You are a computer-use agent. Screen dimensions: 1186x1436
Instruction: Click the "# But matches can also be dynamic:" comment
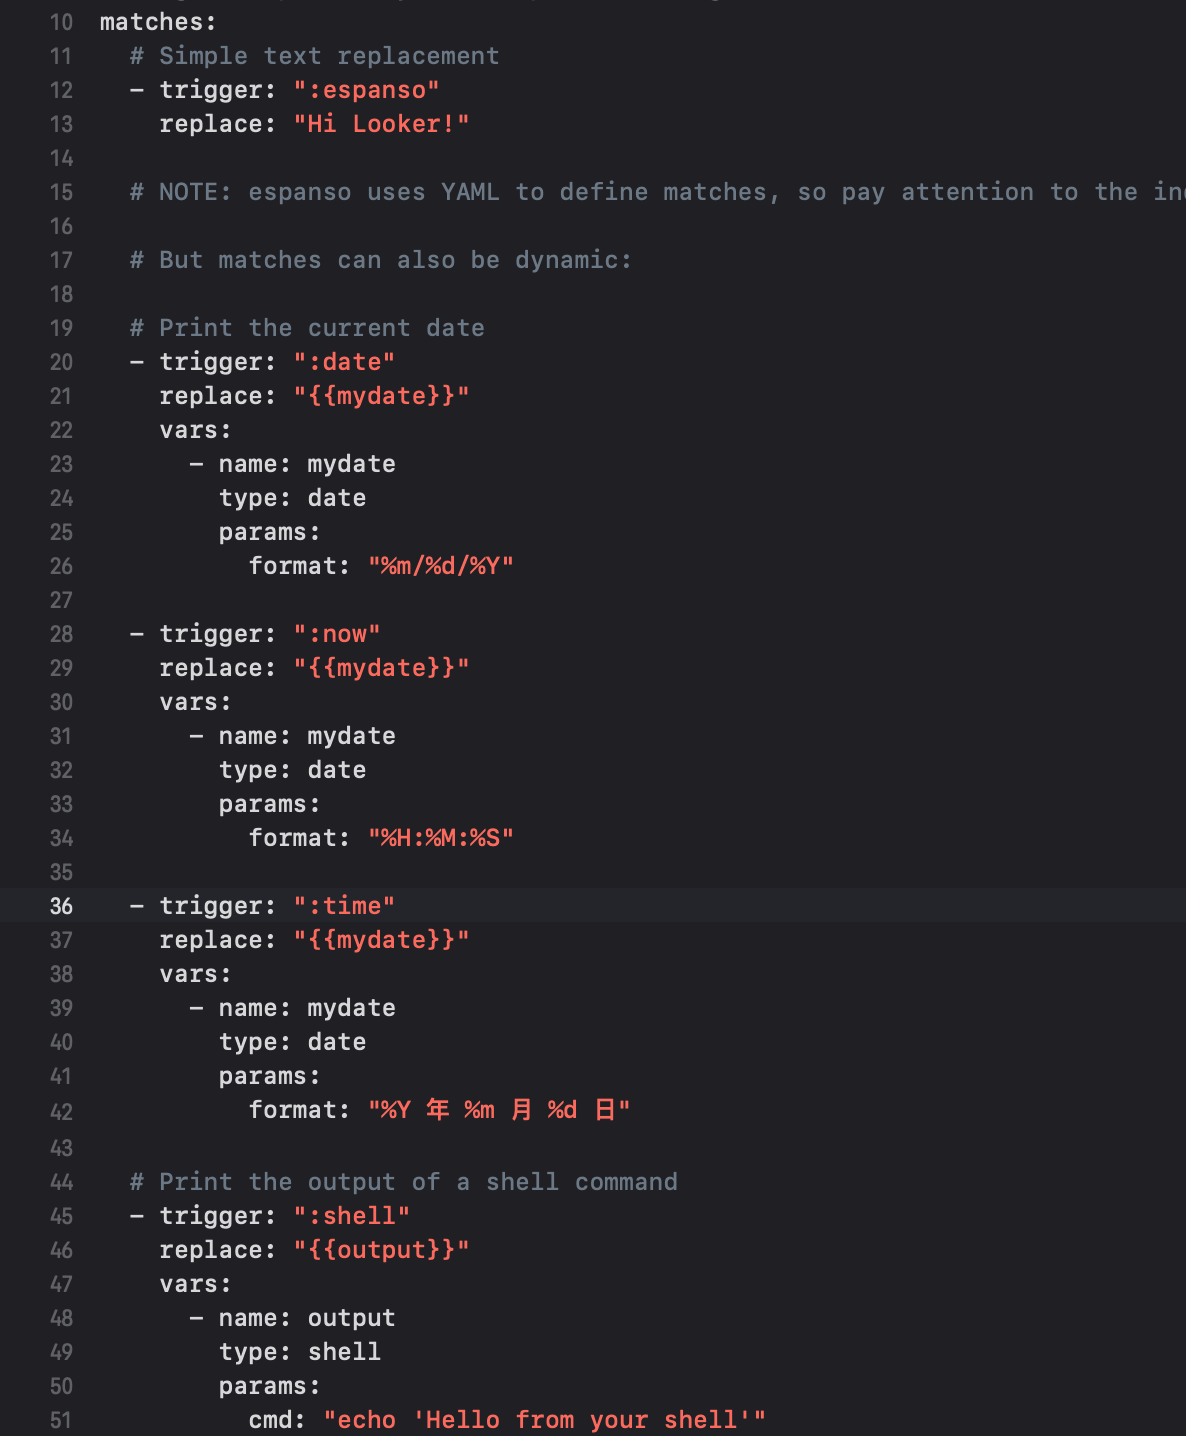tap(381, 260)
